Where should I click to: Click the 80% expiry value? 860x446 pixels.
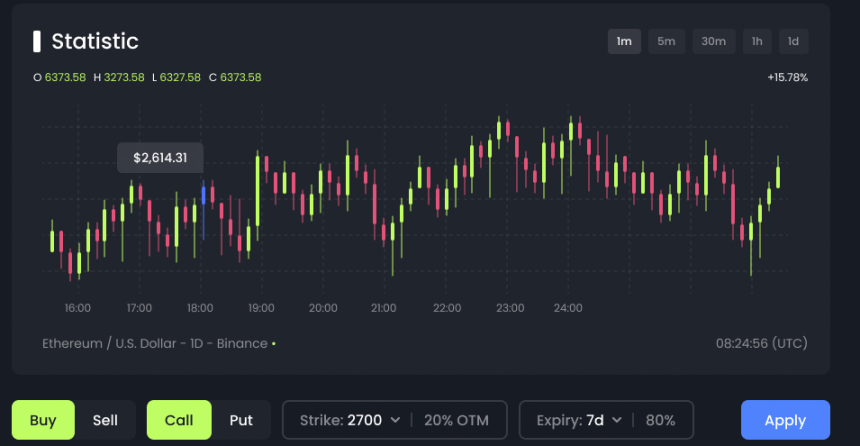pyautogui.click(x=660, y=420)
